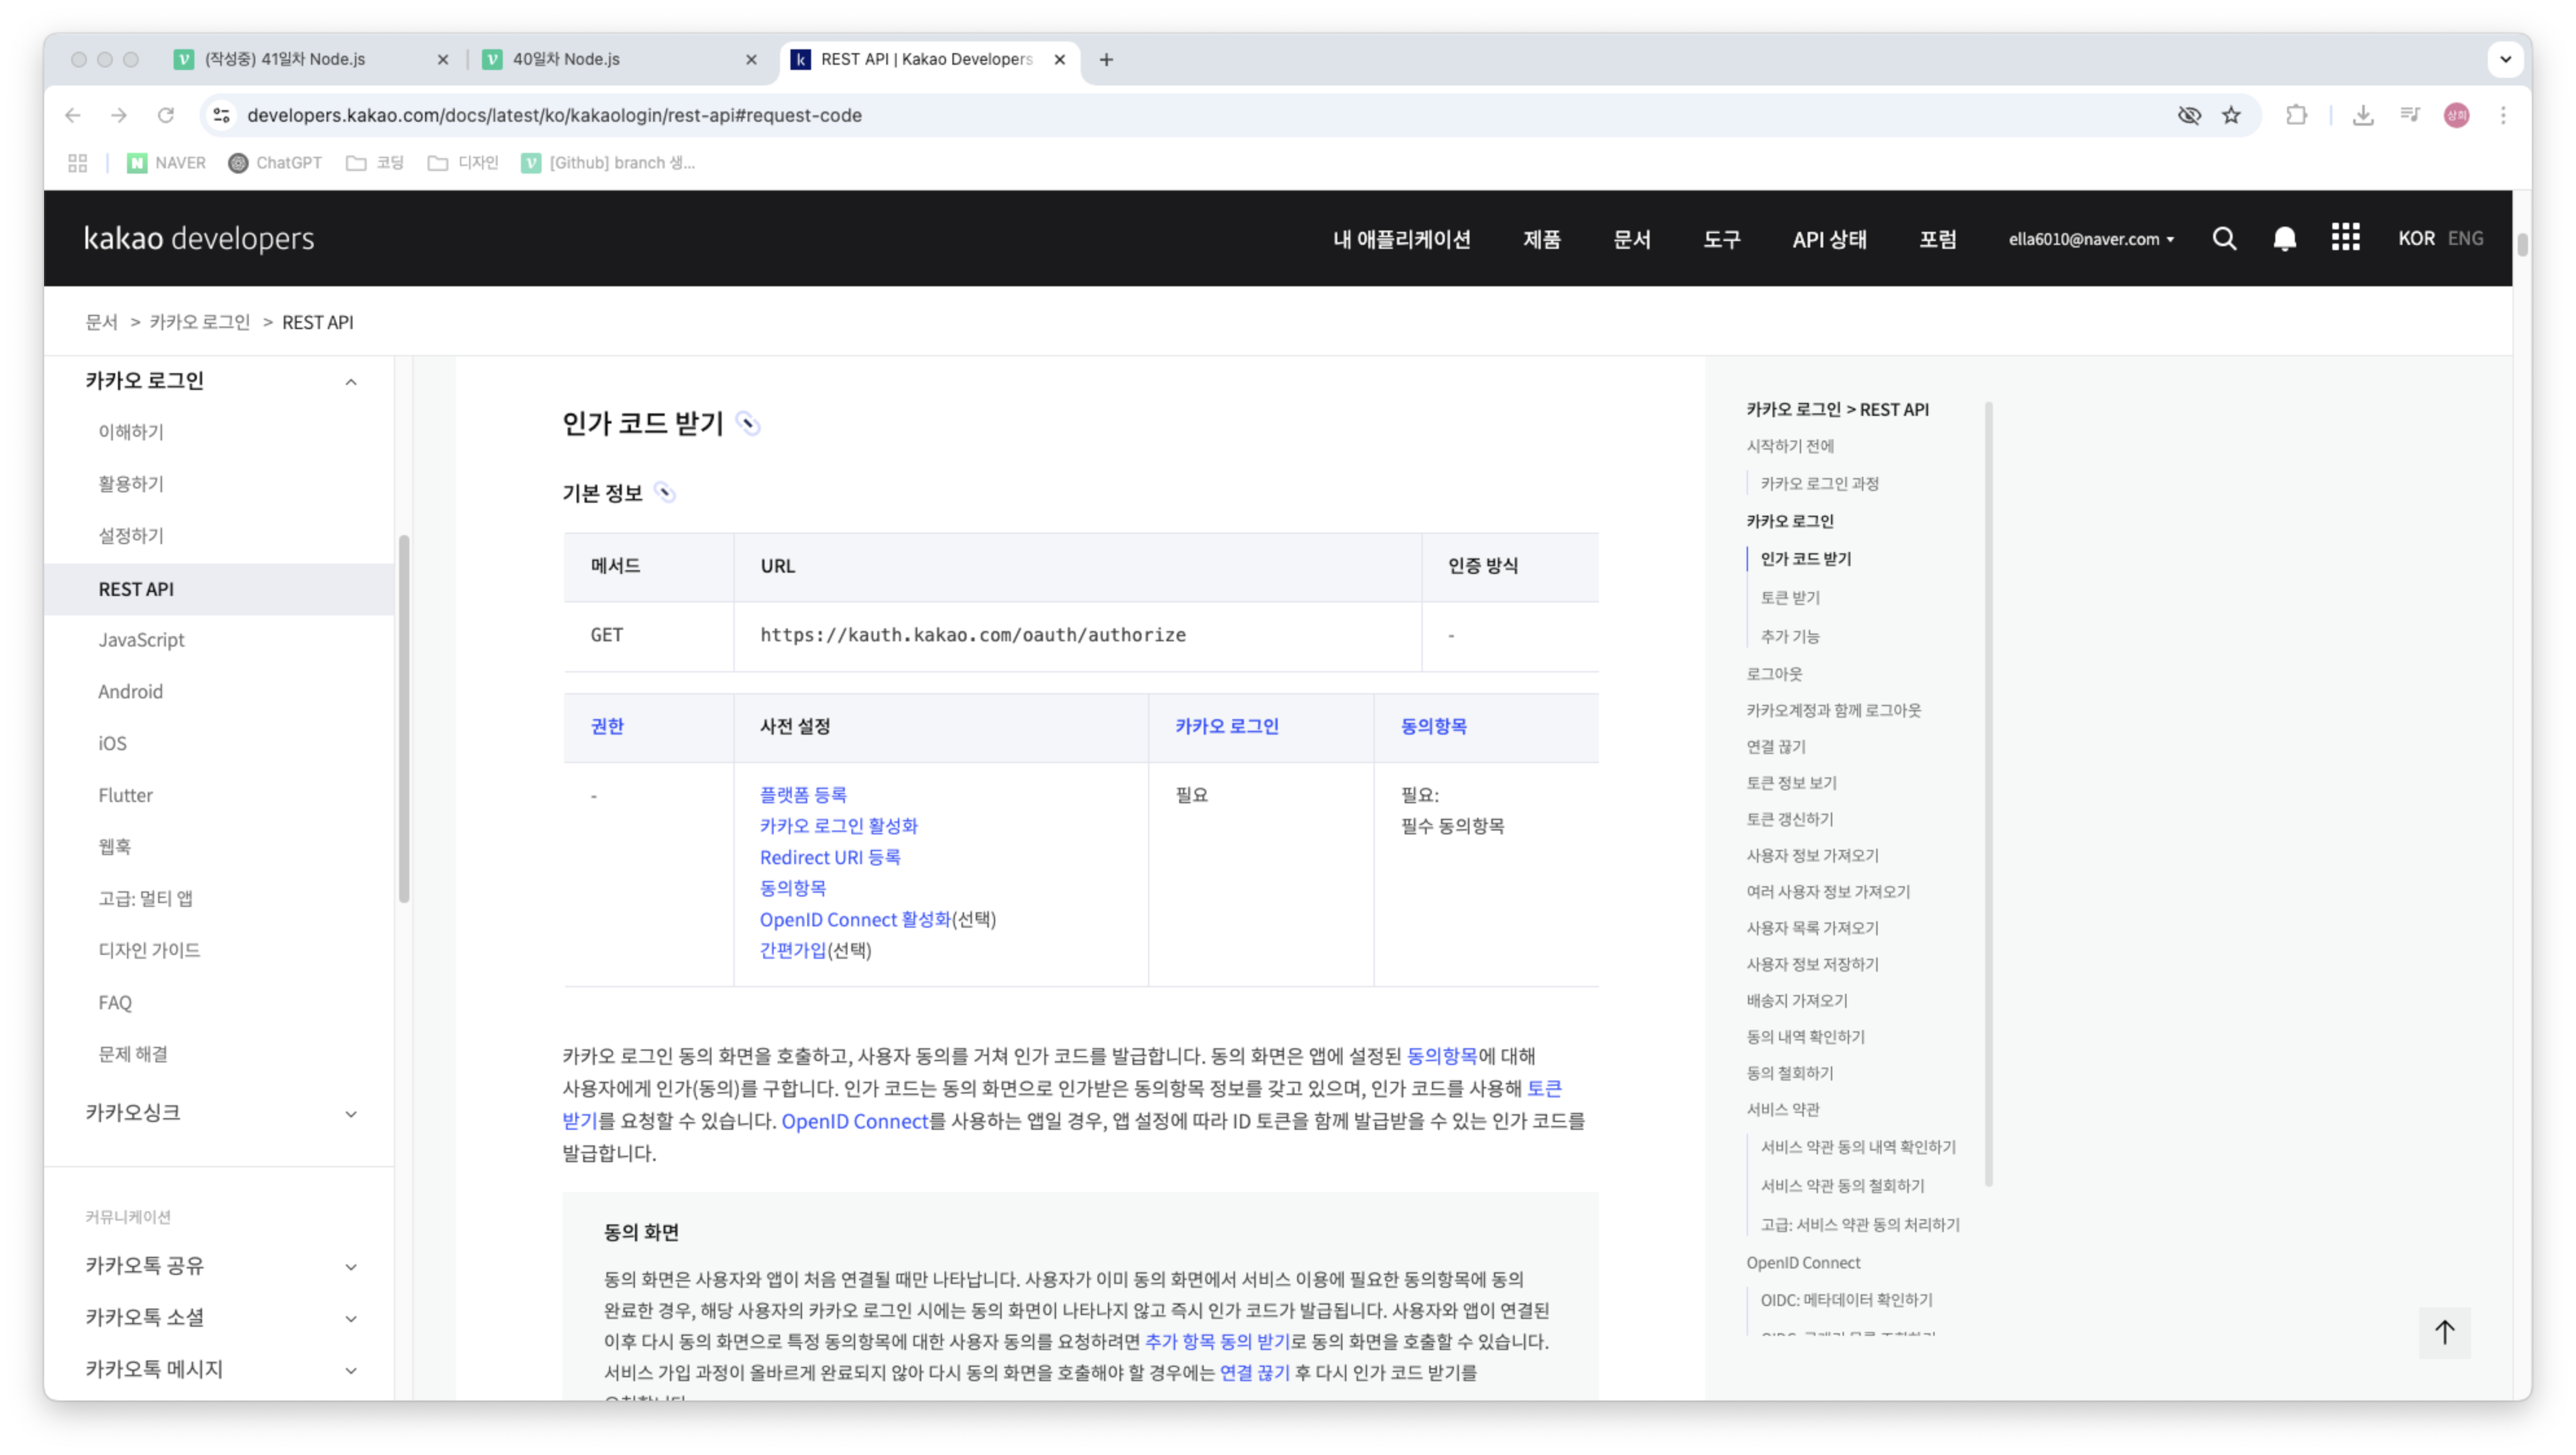Bookmark this page with the star icon
The height and width of the screenshot is (1455, 2576).
[2231, 115]
